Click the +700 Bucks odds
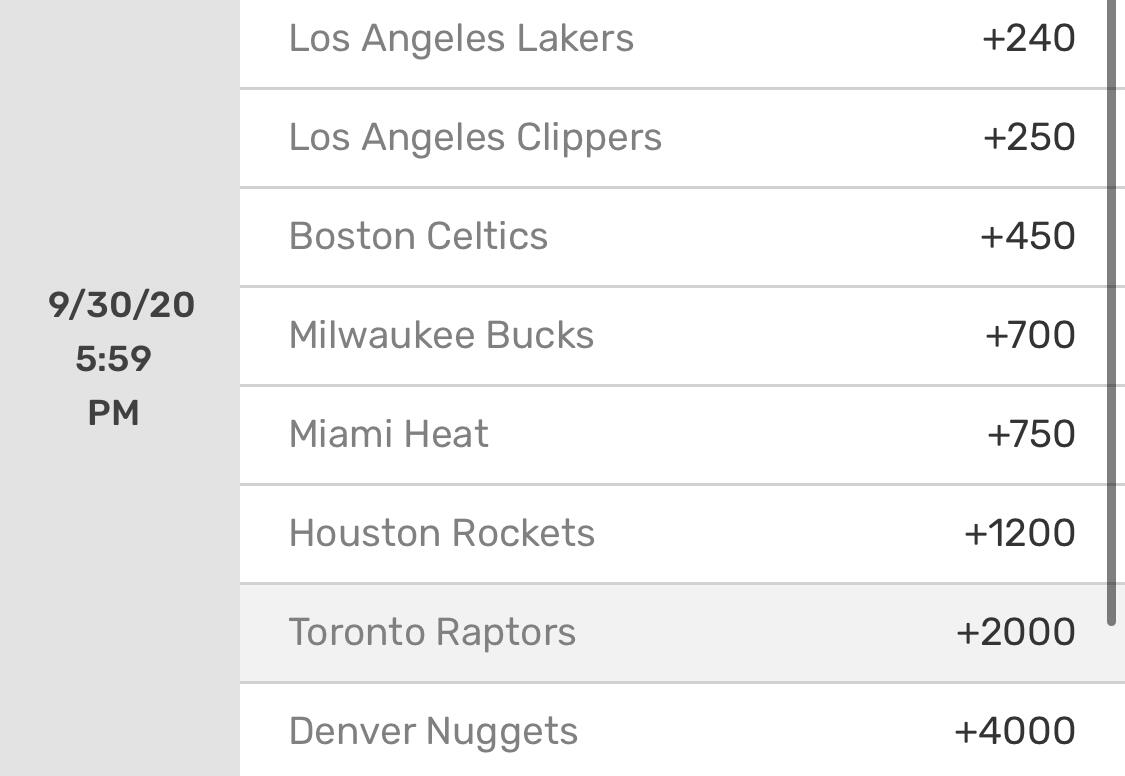The height and width of the screenshot is (776, 1125). point(1030,336)
